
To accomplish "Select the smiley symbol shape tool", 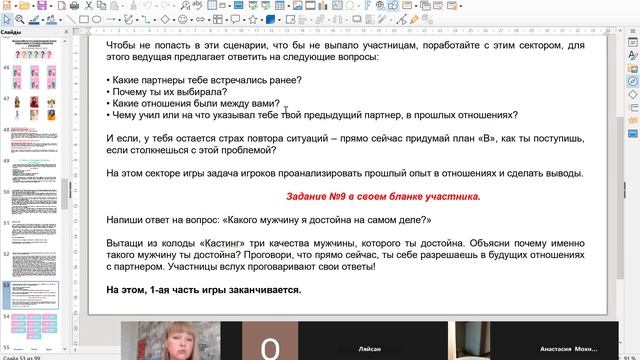I will point(182,19).
